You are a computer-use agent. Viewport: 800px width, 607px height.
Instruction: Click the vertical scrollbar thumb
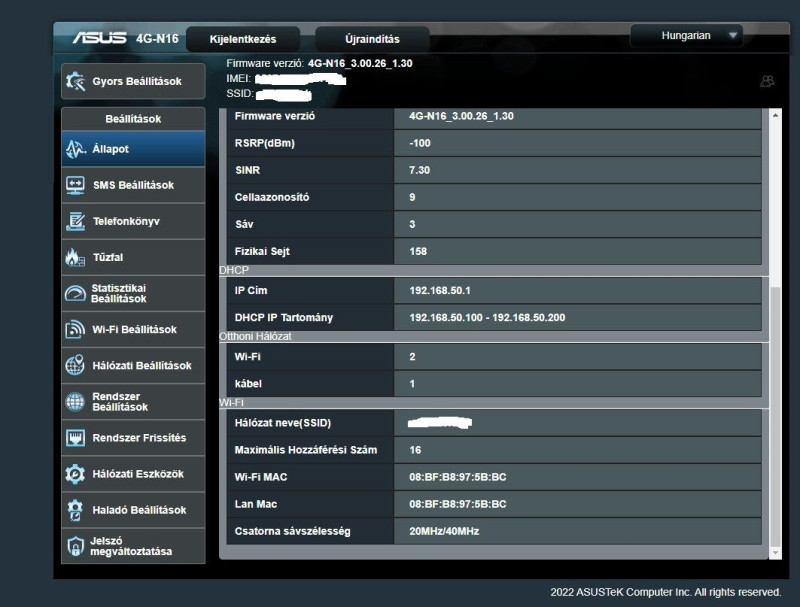(x=776, y=416)
